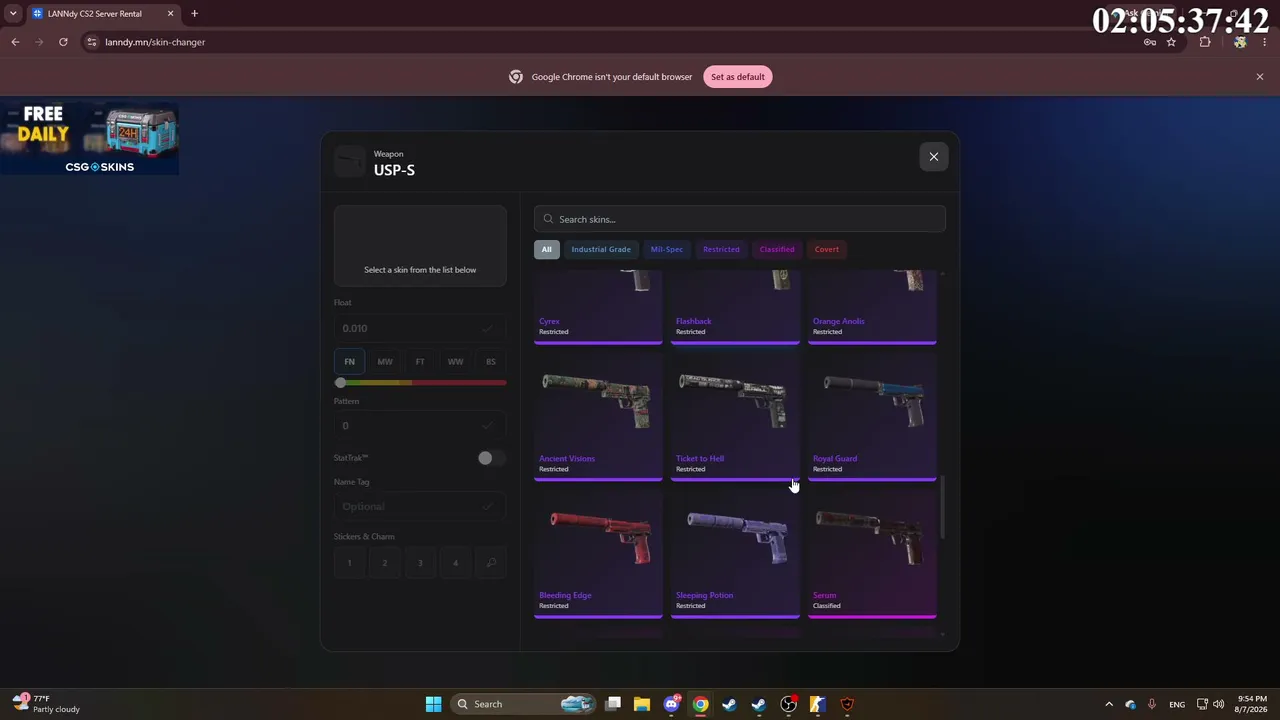The height and width of the screenshot is (720, 1280).
Task: Click the Pattern value field
Action: click(420, 426)
